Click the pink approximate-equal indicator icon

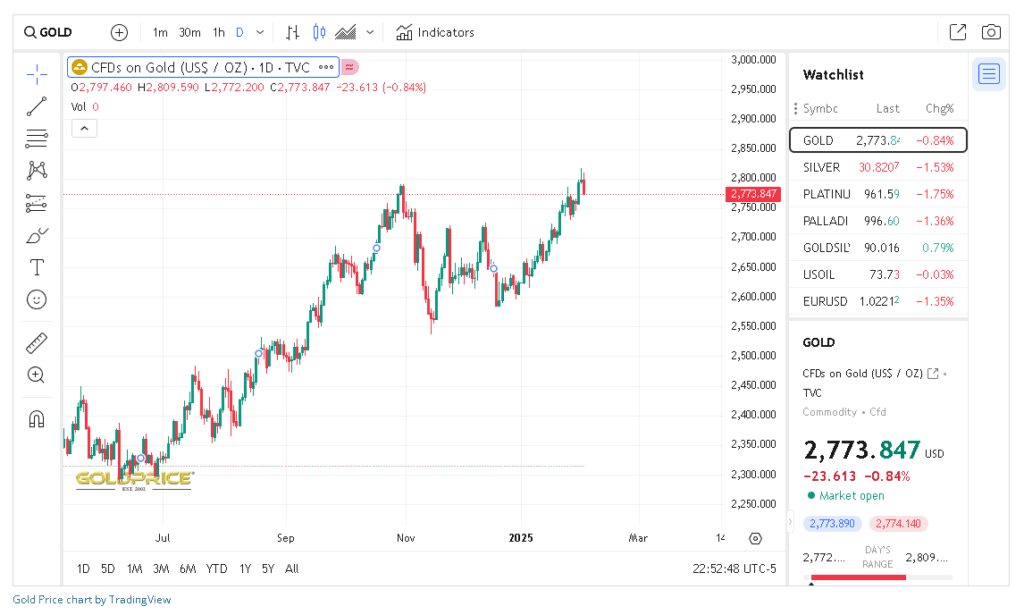350,67
